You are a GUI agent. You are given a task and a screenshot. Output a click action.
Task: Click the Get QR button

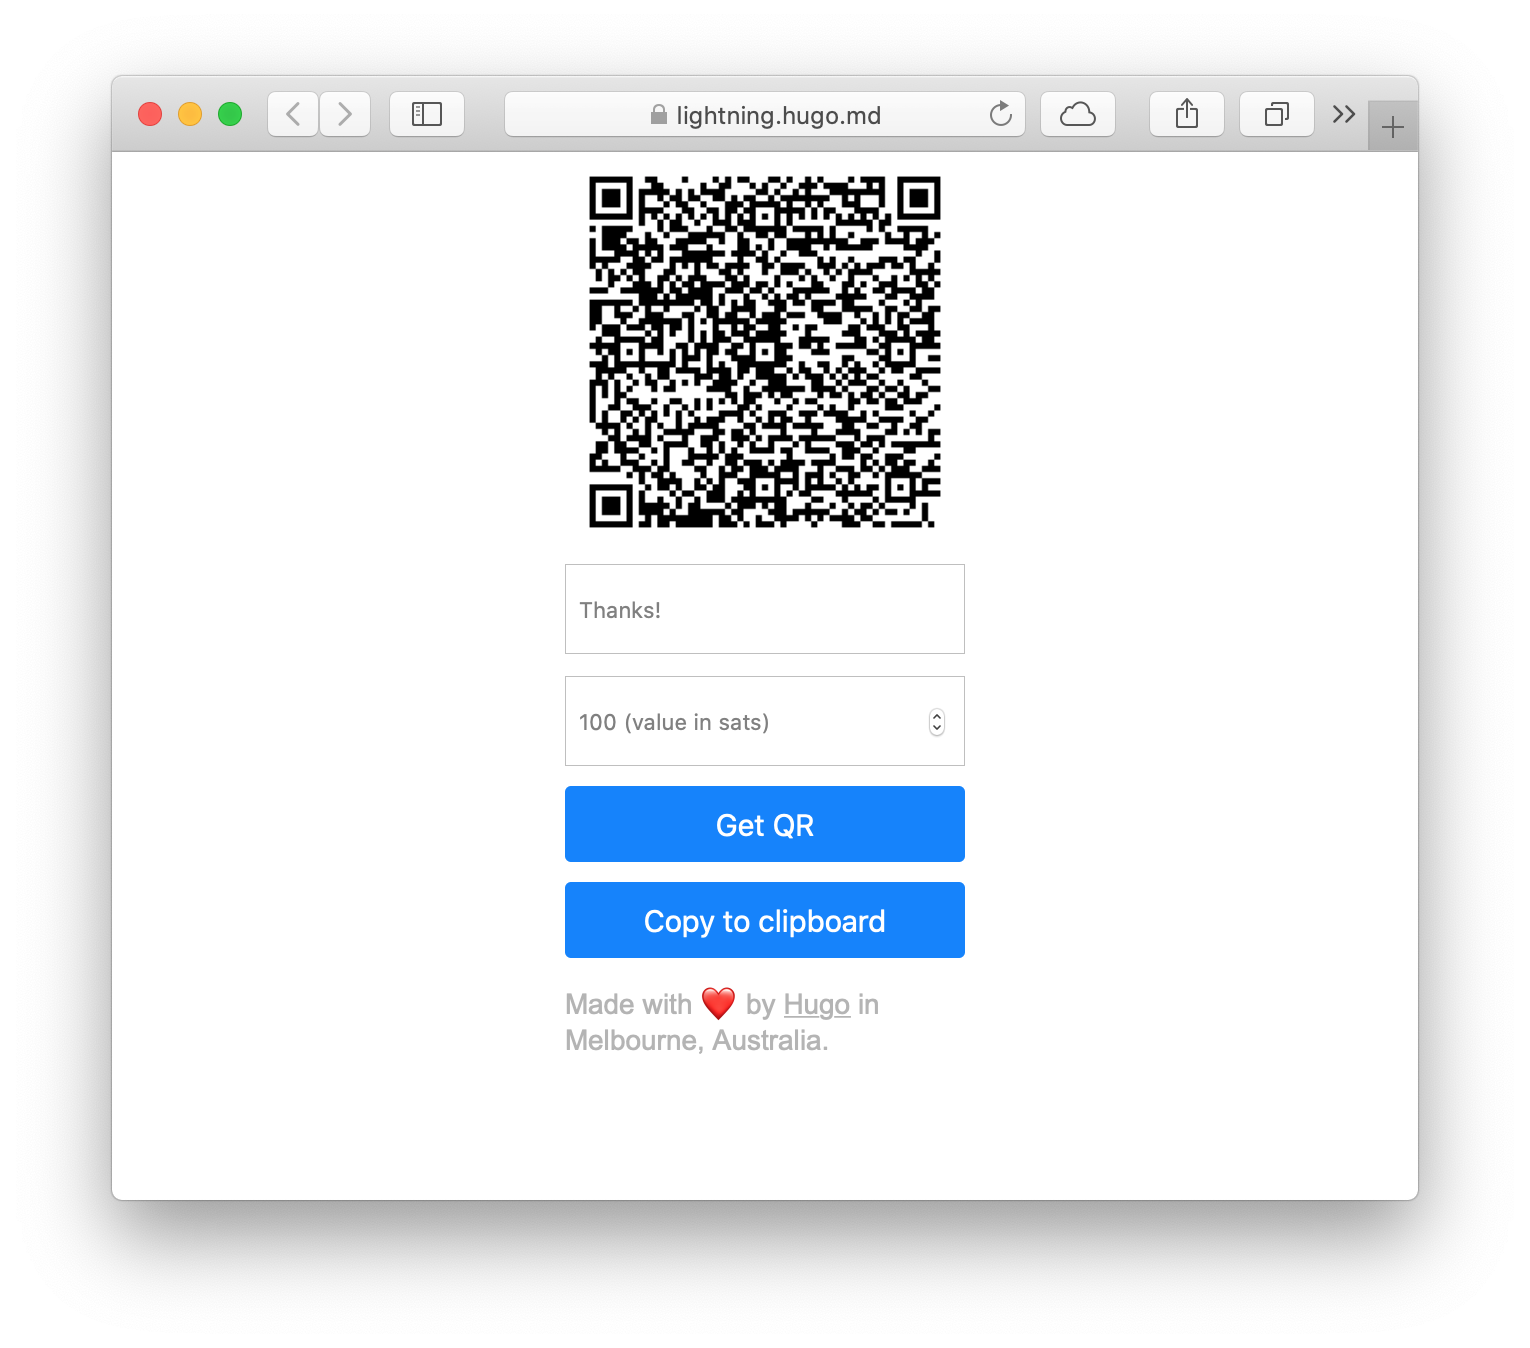click(x=765, y=824)
